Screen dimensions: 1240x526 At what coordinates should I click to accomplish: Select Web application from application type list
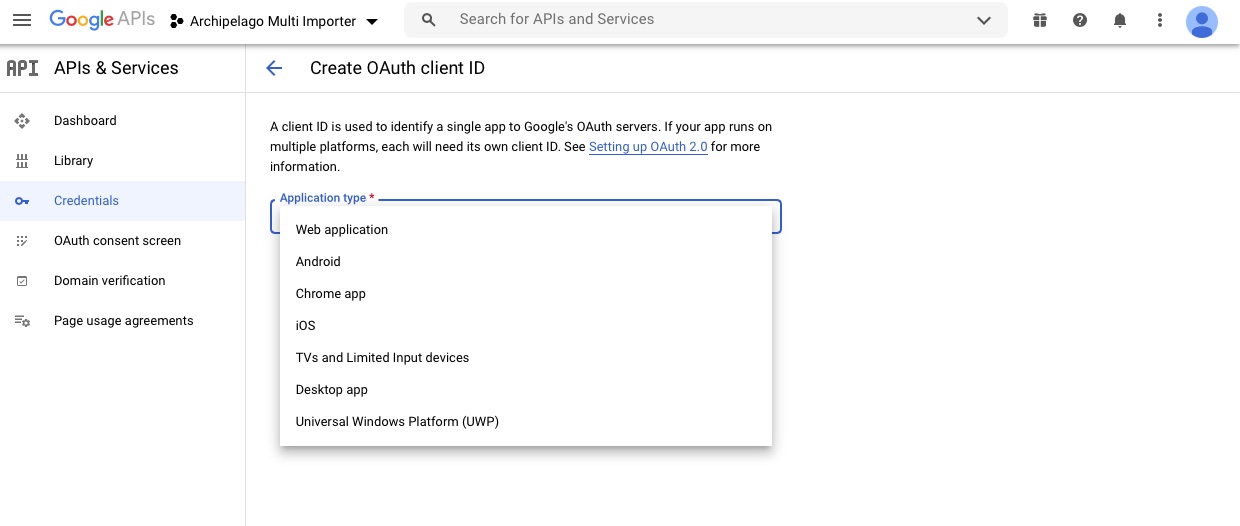point(342,230)
